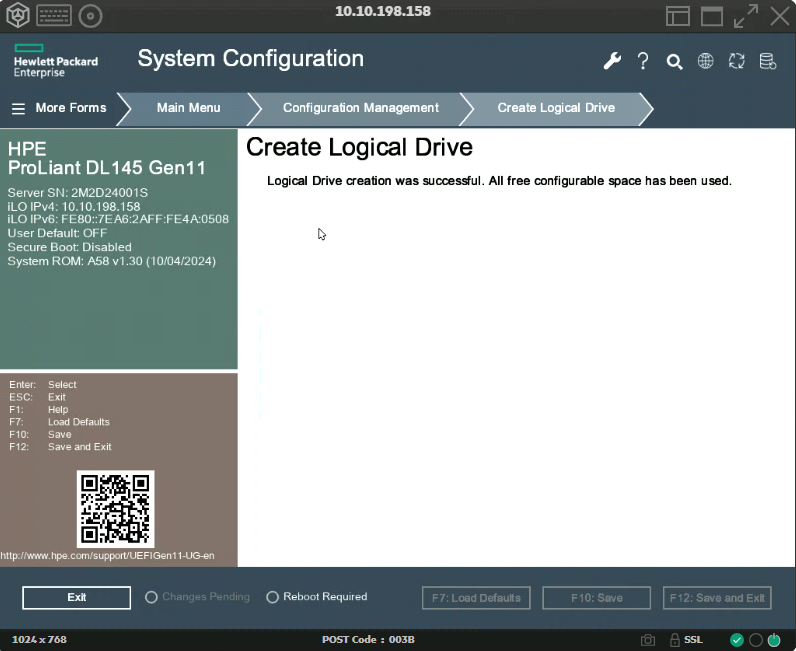Click the POST Code : 003B text
796x651 pixels.
coord(368,640)
